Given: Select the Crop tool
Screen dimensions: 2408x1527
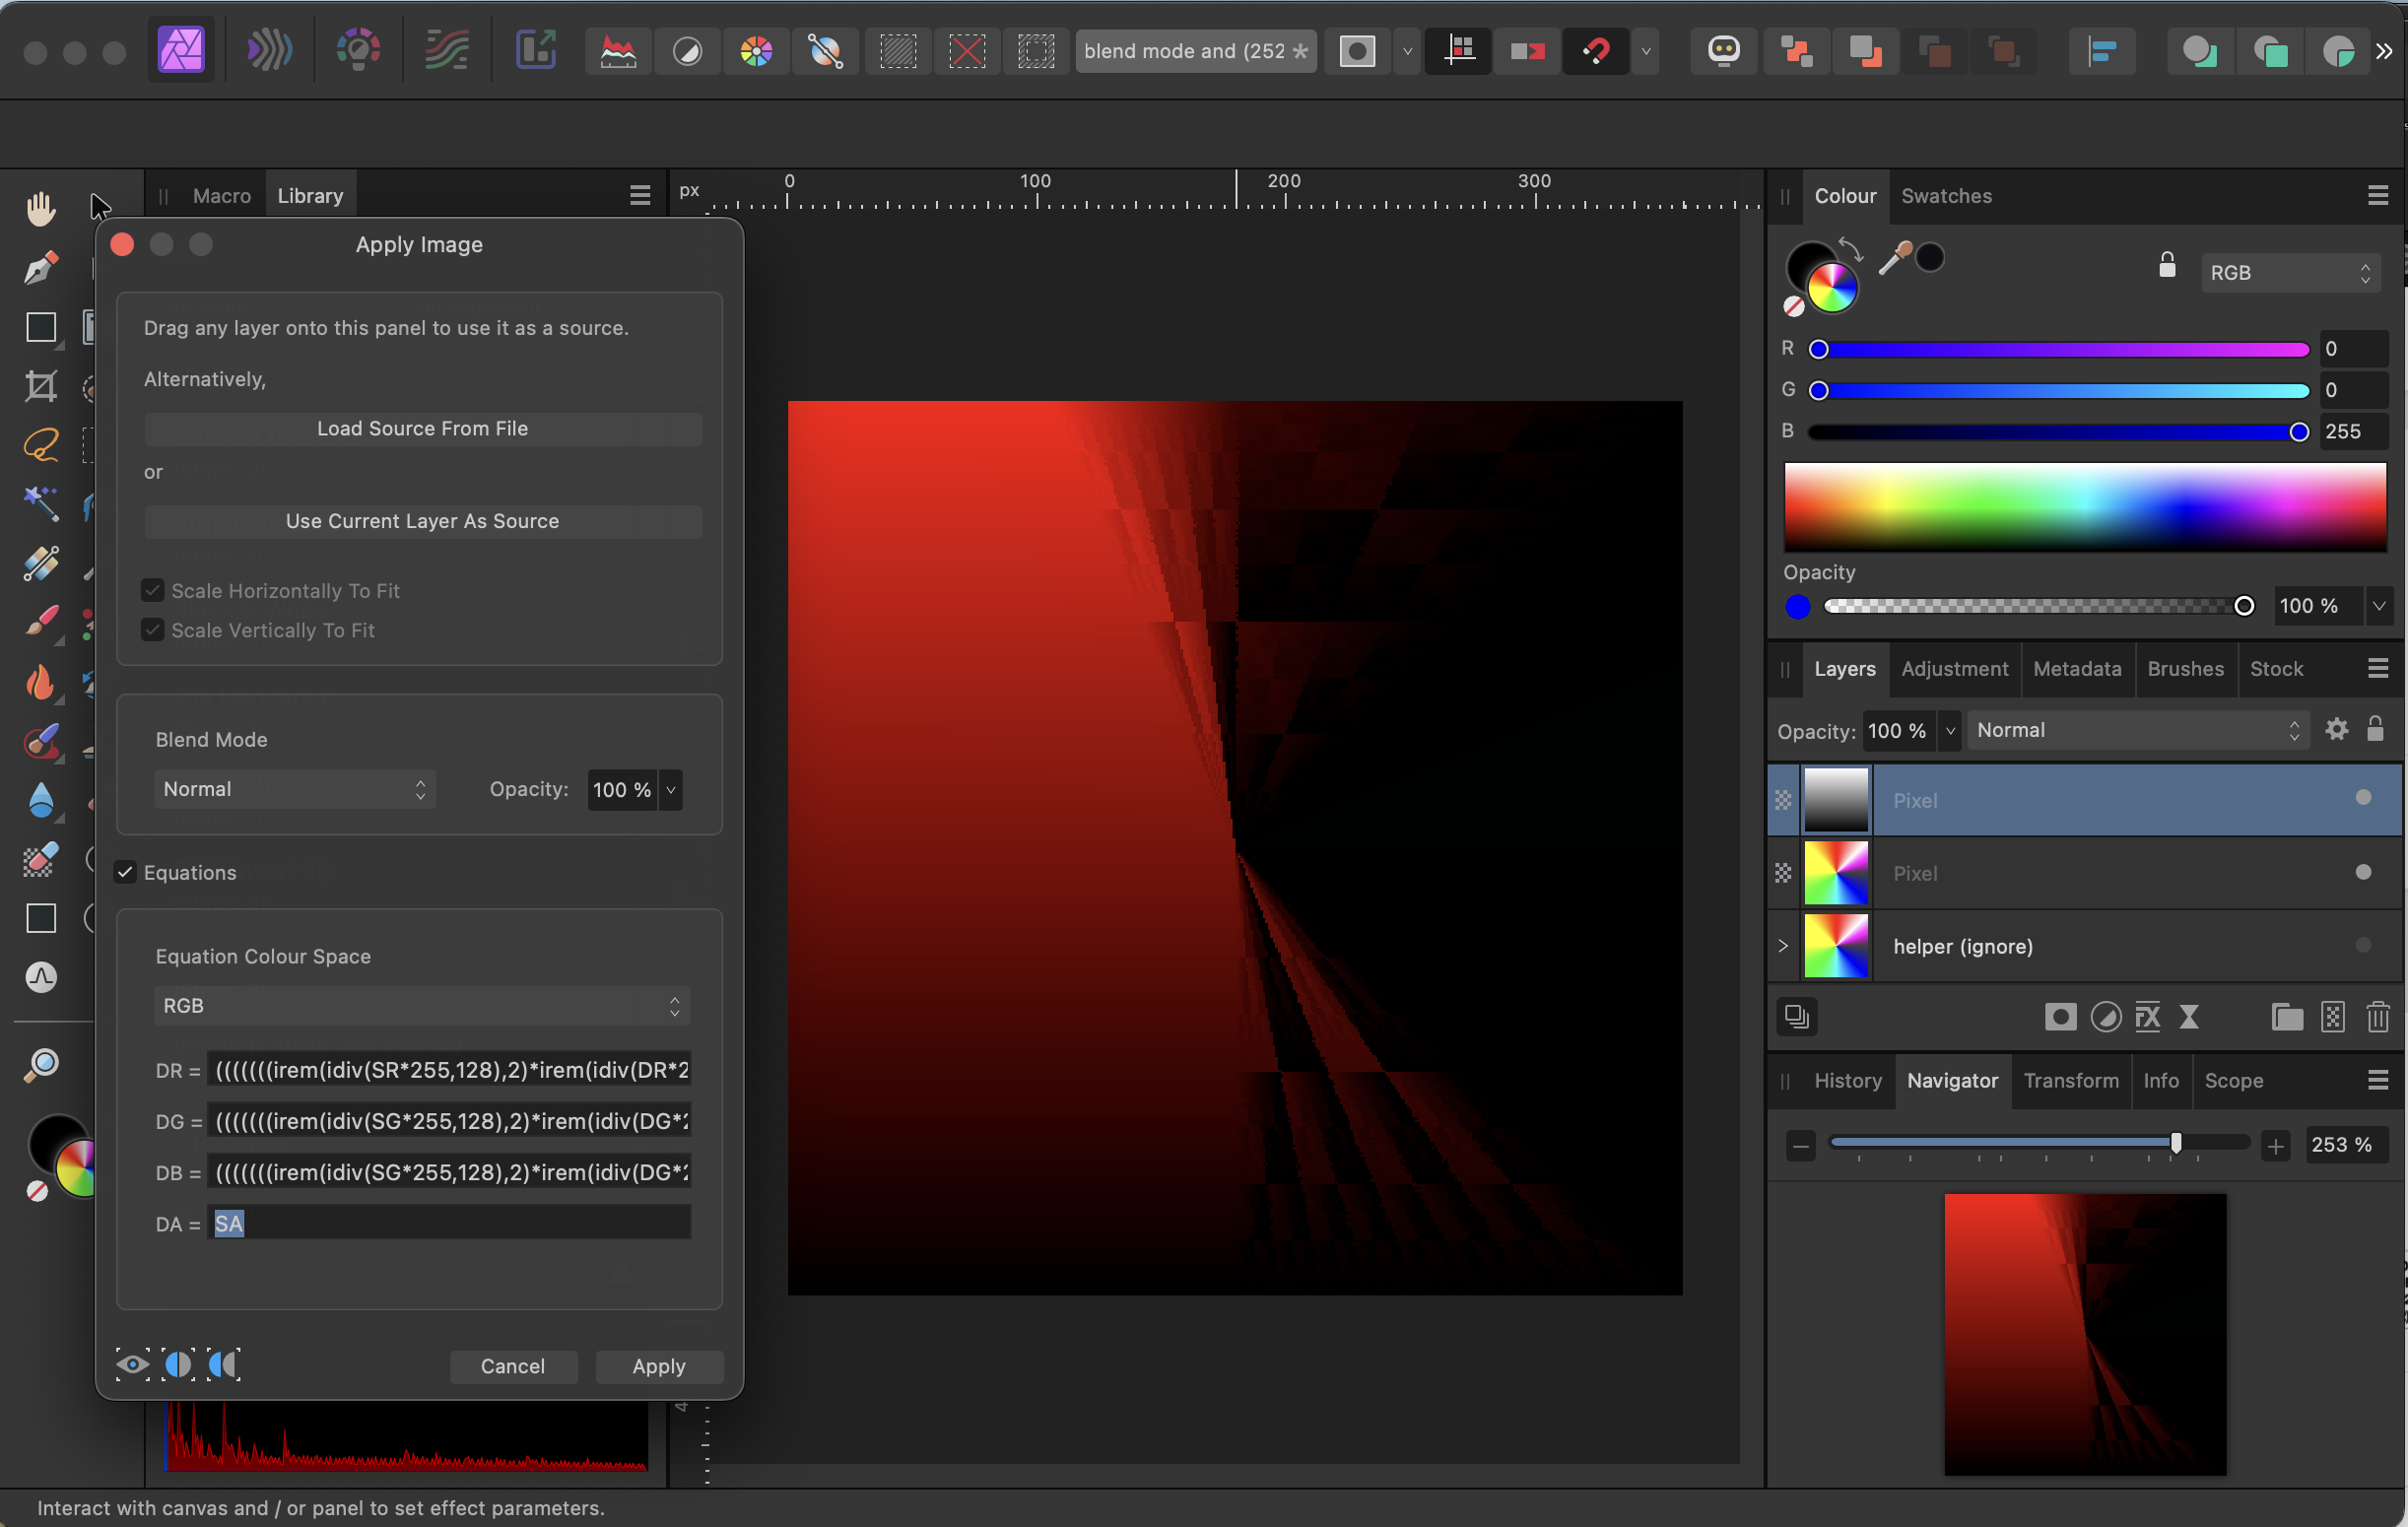Looking at the screenshot, I should (41, 387).
